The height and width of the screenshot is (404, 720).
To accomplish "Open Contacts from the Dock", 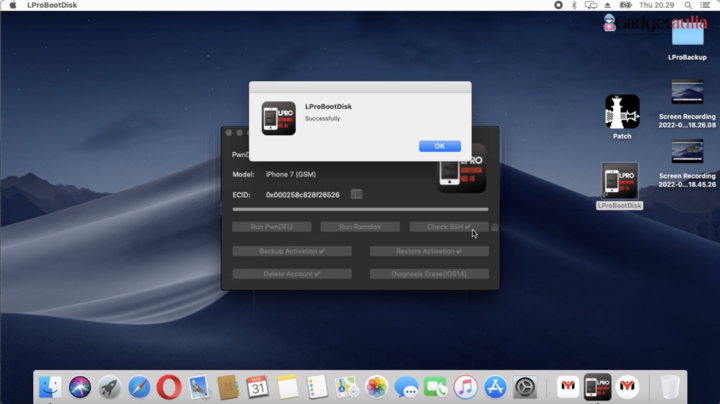I will click(x=228, y=387).
